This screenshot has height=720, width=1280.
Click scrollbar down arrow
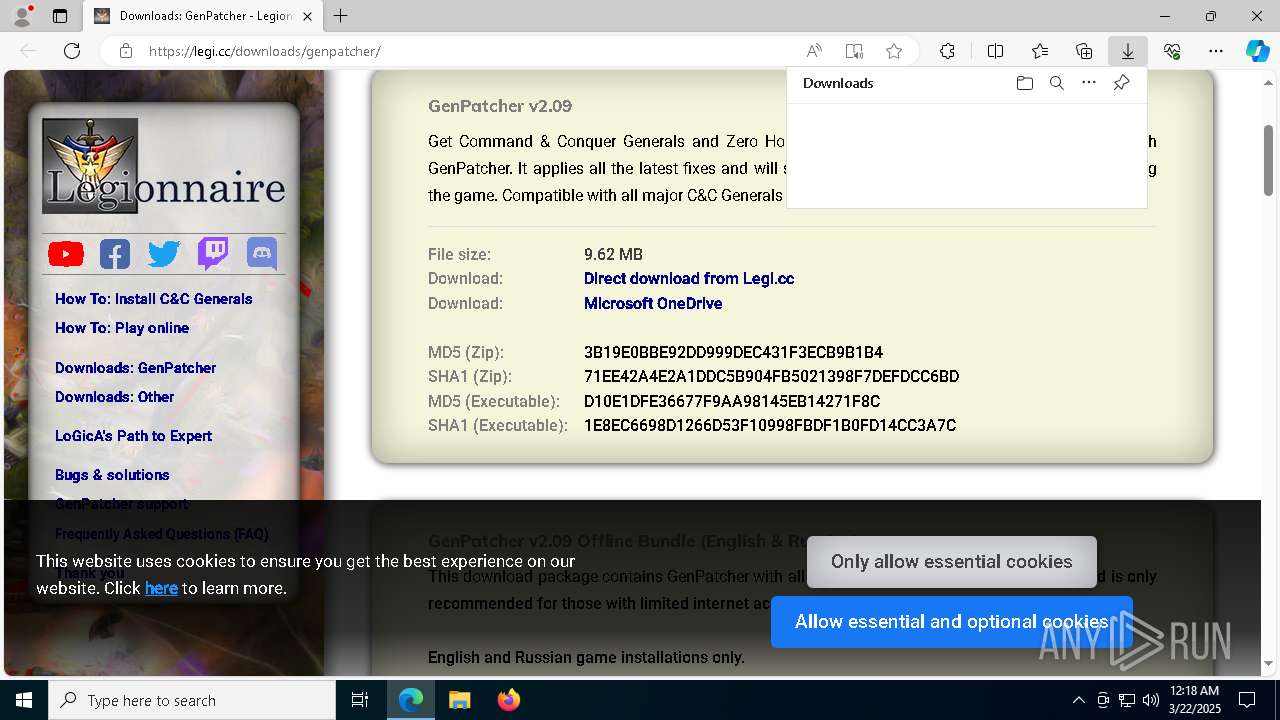pyautogui.click(x=1269, y=664)
